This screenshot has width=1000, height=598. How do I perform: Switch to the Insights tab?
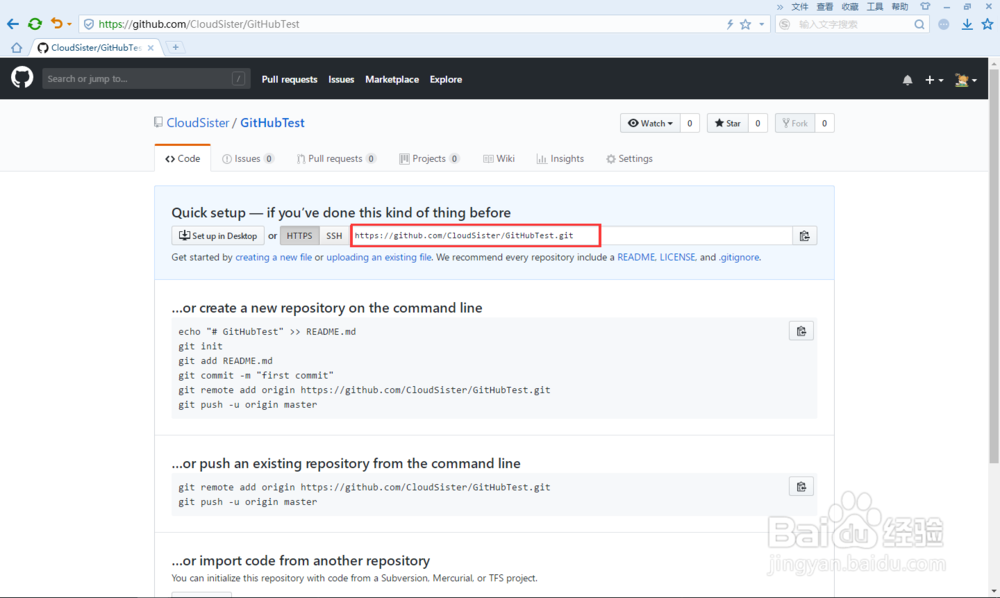(560, 159)
